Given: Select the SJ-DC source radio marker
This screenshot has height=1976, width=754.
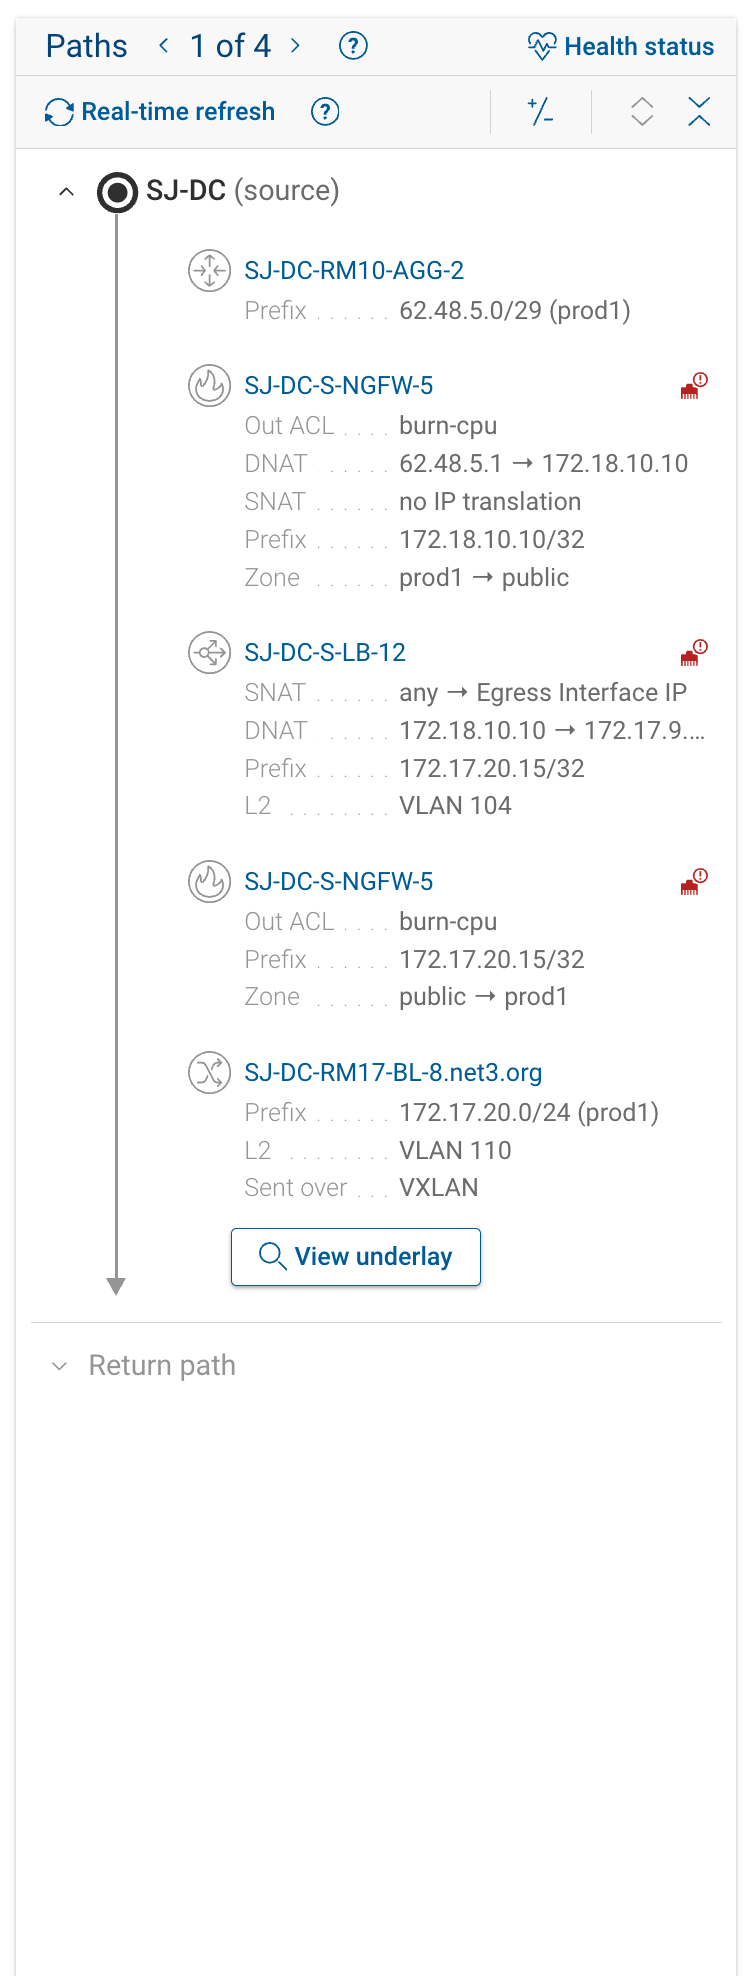Looking at the screenshot, I should click(117, 192).
